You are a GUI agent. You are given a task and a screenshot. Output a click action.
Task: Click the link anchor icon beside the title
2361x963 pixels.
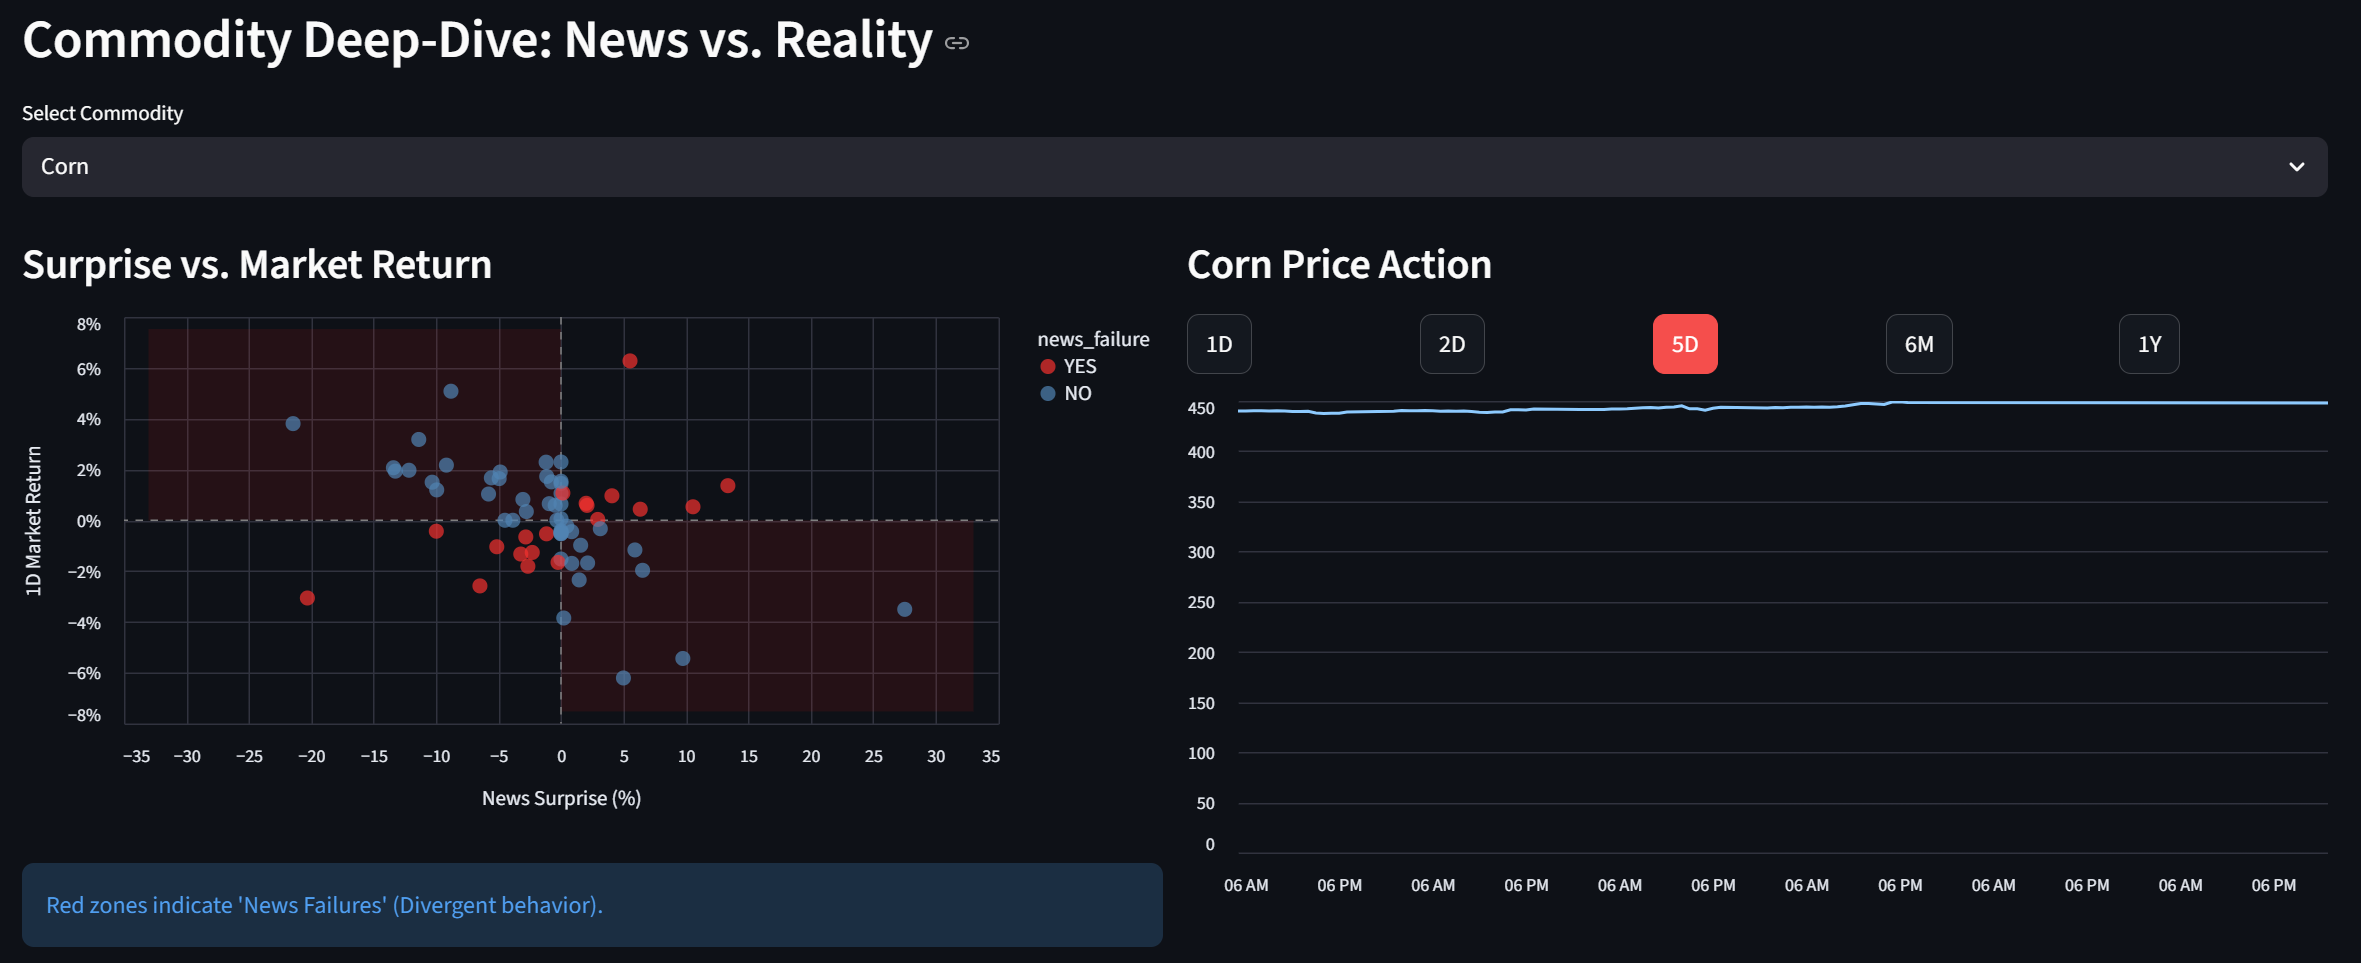pos(956,42)
